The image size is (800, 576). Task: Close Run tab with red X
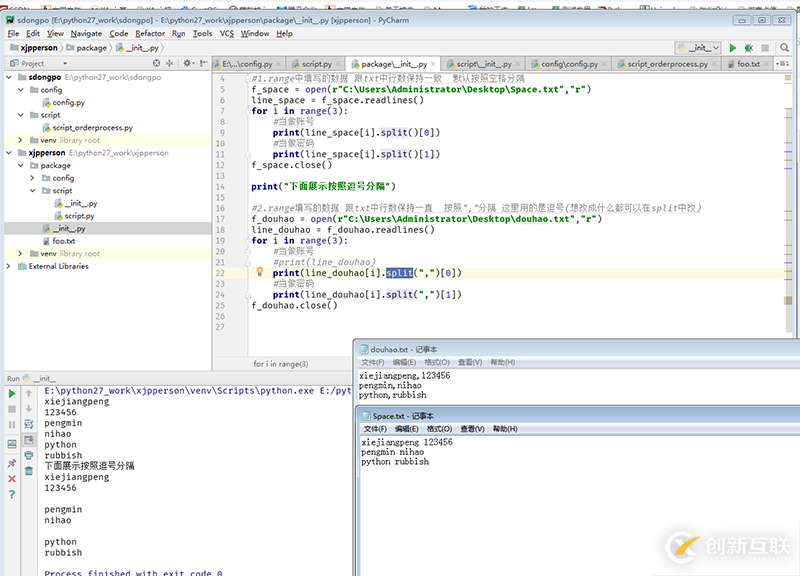pos(12,479)
